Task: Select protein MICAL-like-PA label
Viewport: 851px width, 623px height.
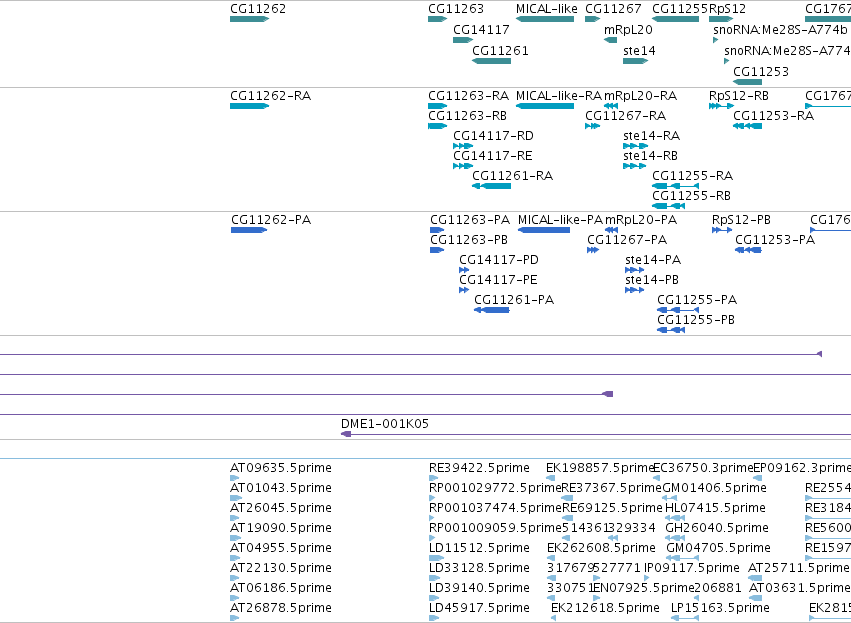Action: 561,220
